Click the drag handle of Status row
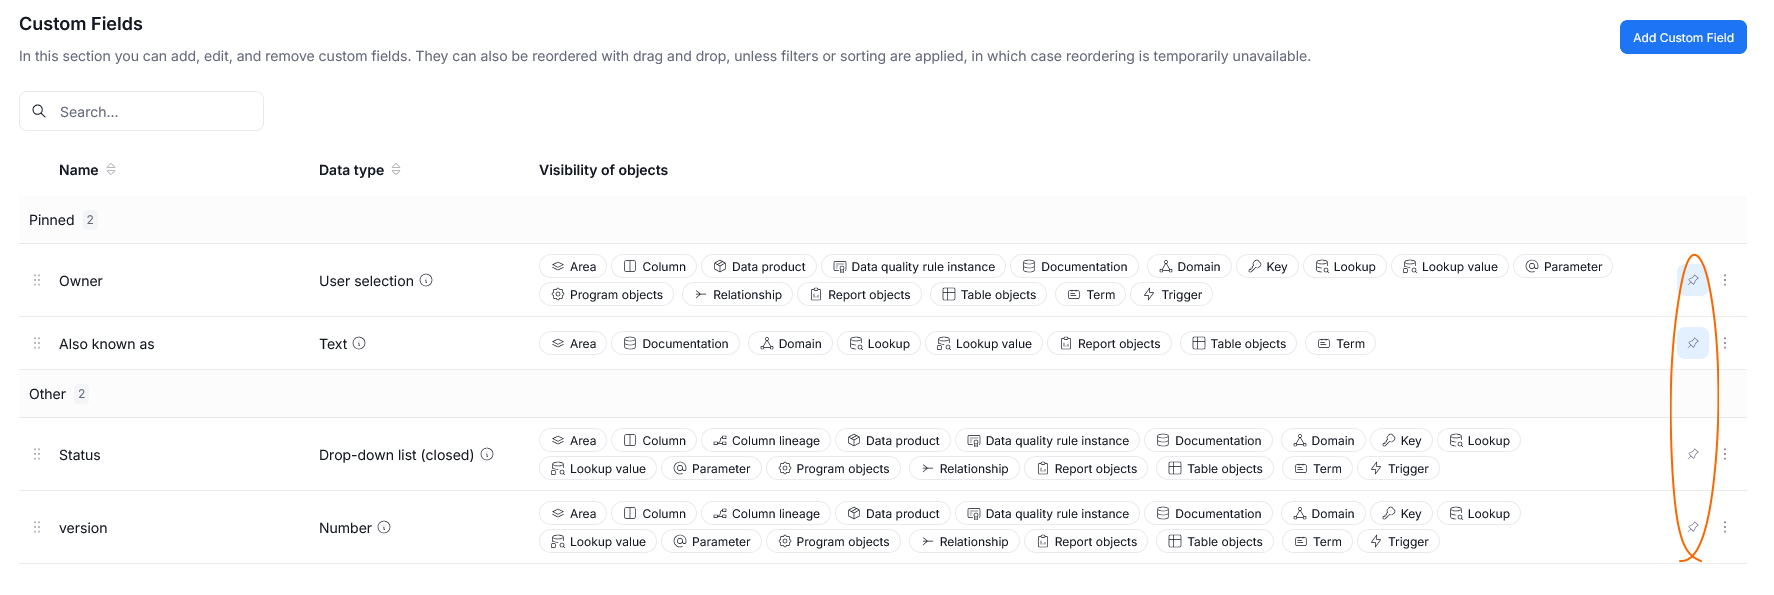1774x595 pixels. [x=37, y=454]
